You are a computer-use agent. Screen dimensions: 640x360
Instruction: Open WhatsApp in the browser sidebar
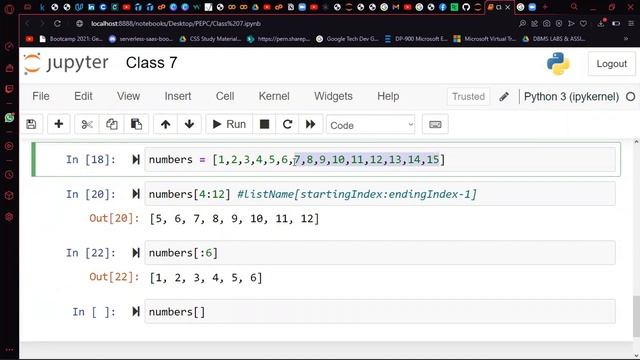(x=9, y=118)
